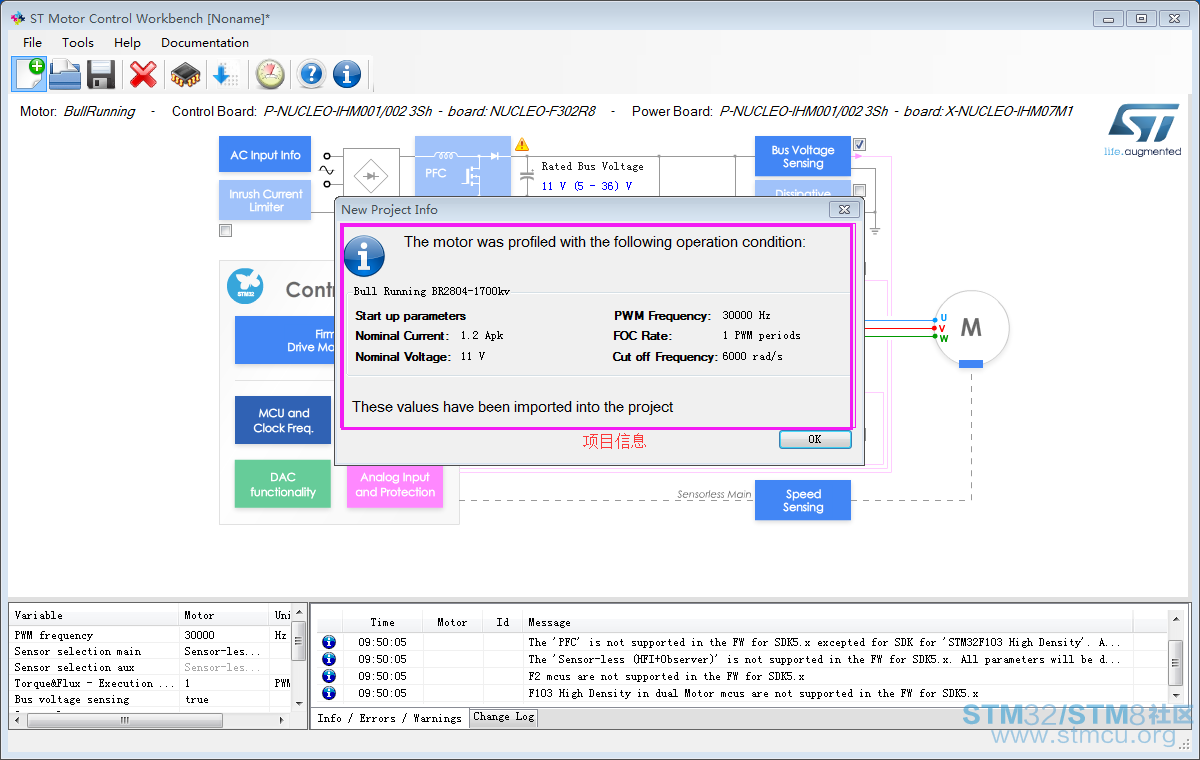Click the question mark help icon
1200x760 pixels.
tap(312, 74)
